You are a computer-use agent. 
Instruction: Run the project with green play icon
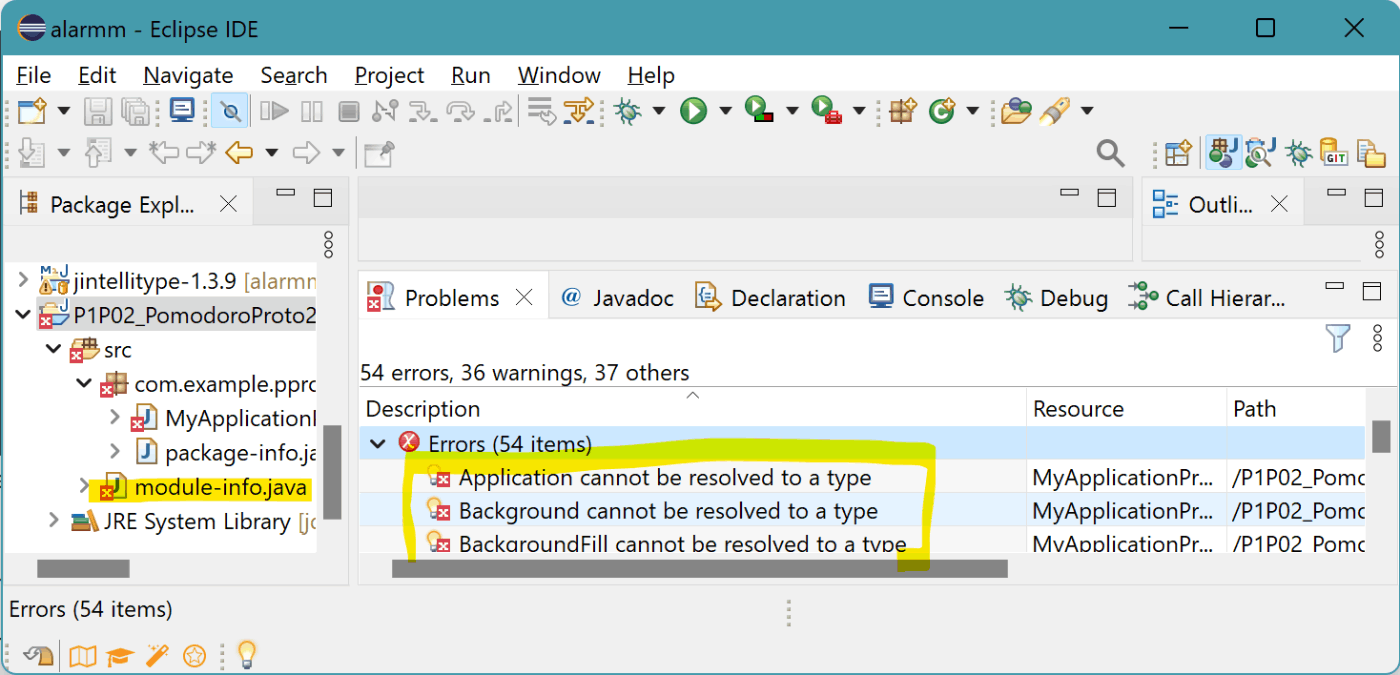coord(694,110)
